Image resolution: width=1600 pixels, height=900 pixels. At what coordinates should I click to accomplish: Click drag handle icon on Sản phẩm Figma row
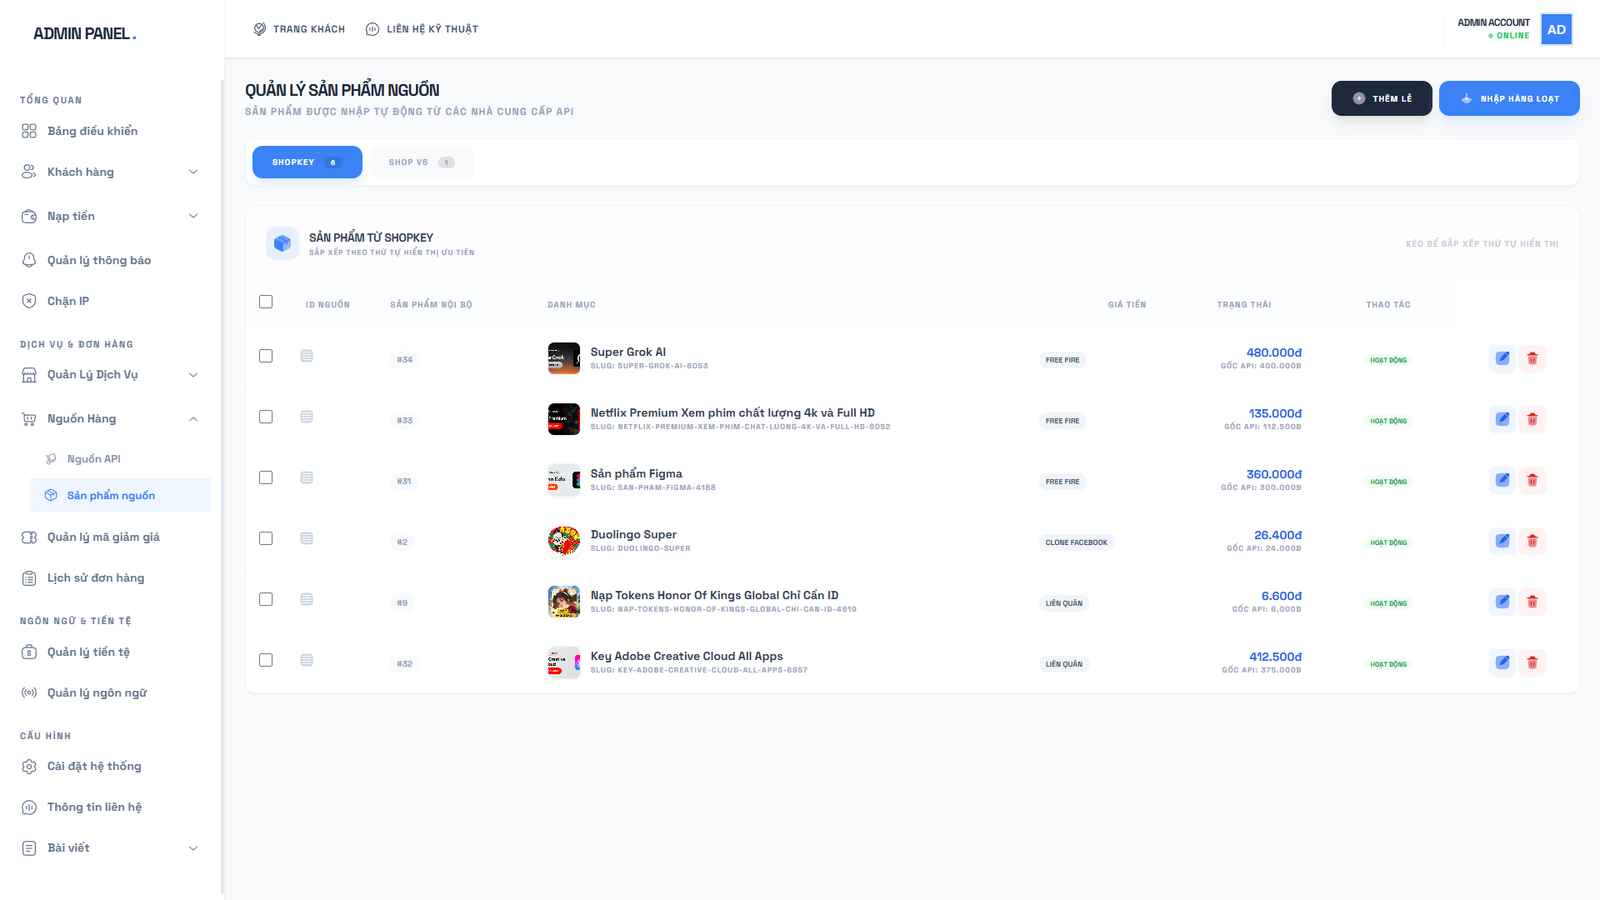point(307,478)
